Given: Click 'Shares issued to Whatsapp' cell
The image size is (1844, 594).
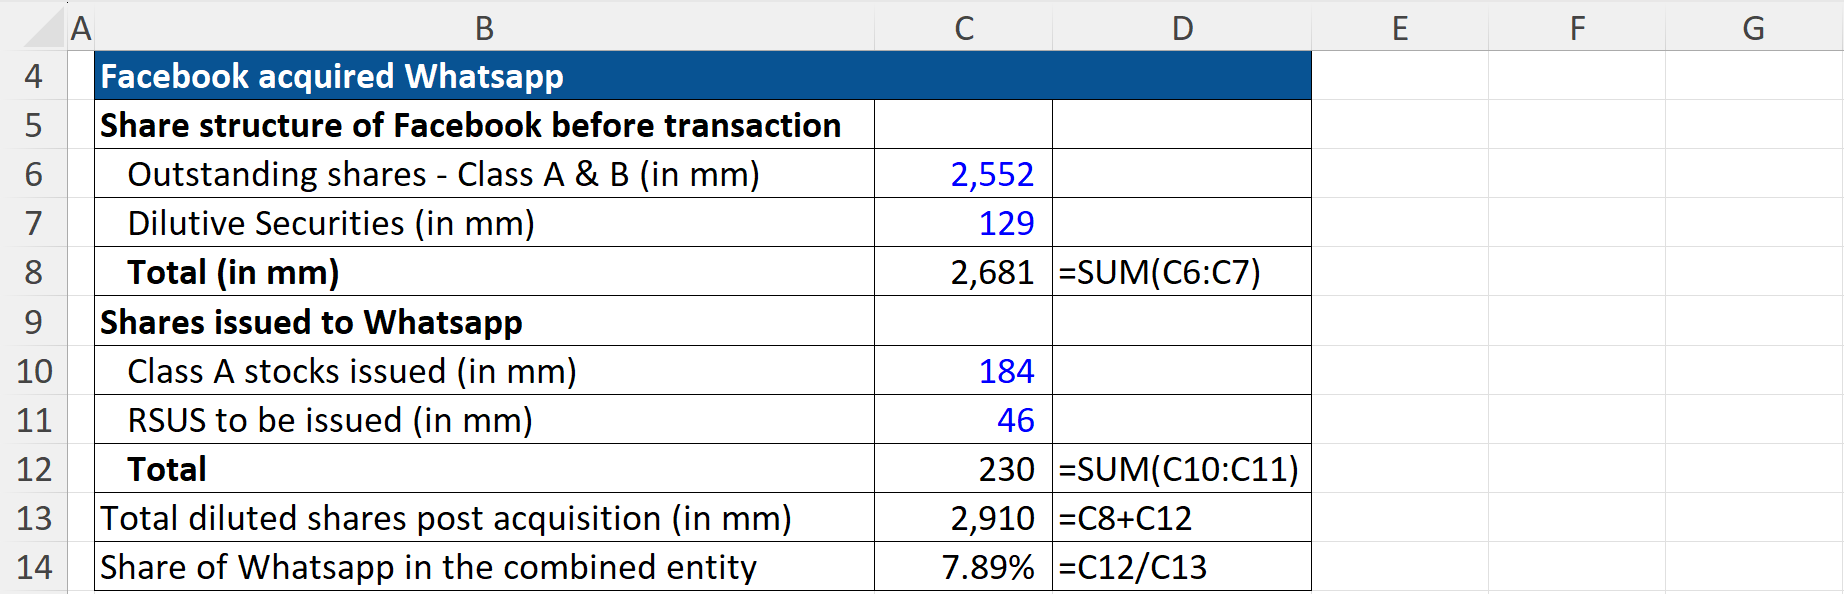Looking at the screenshot, I should tap(484, 322).
